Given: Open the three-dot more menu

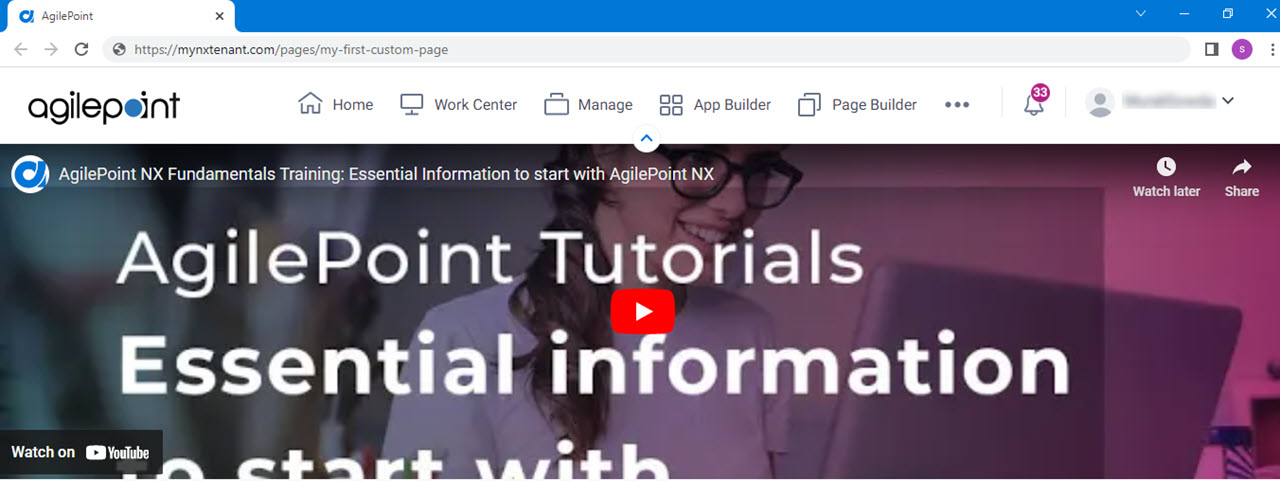Looking at the screenshot, I should [x=957, y=104].
